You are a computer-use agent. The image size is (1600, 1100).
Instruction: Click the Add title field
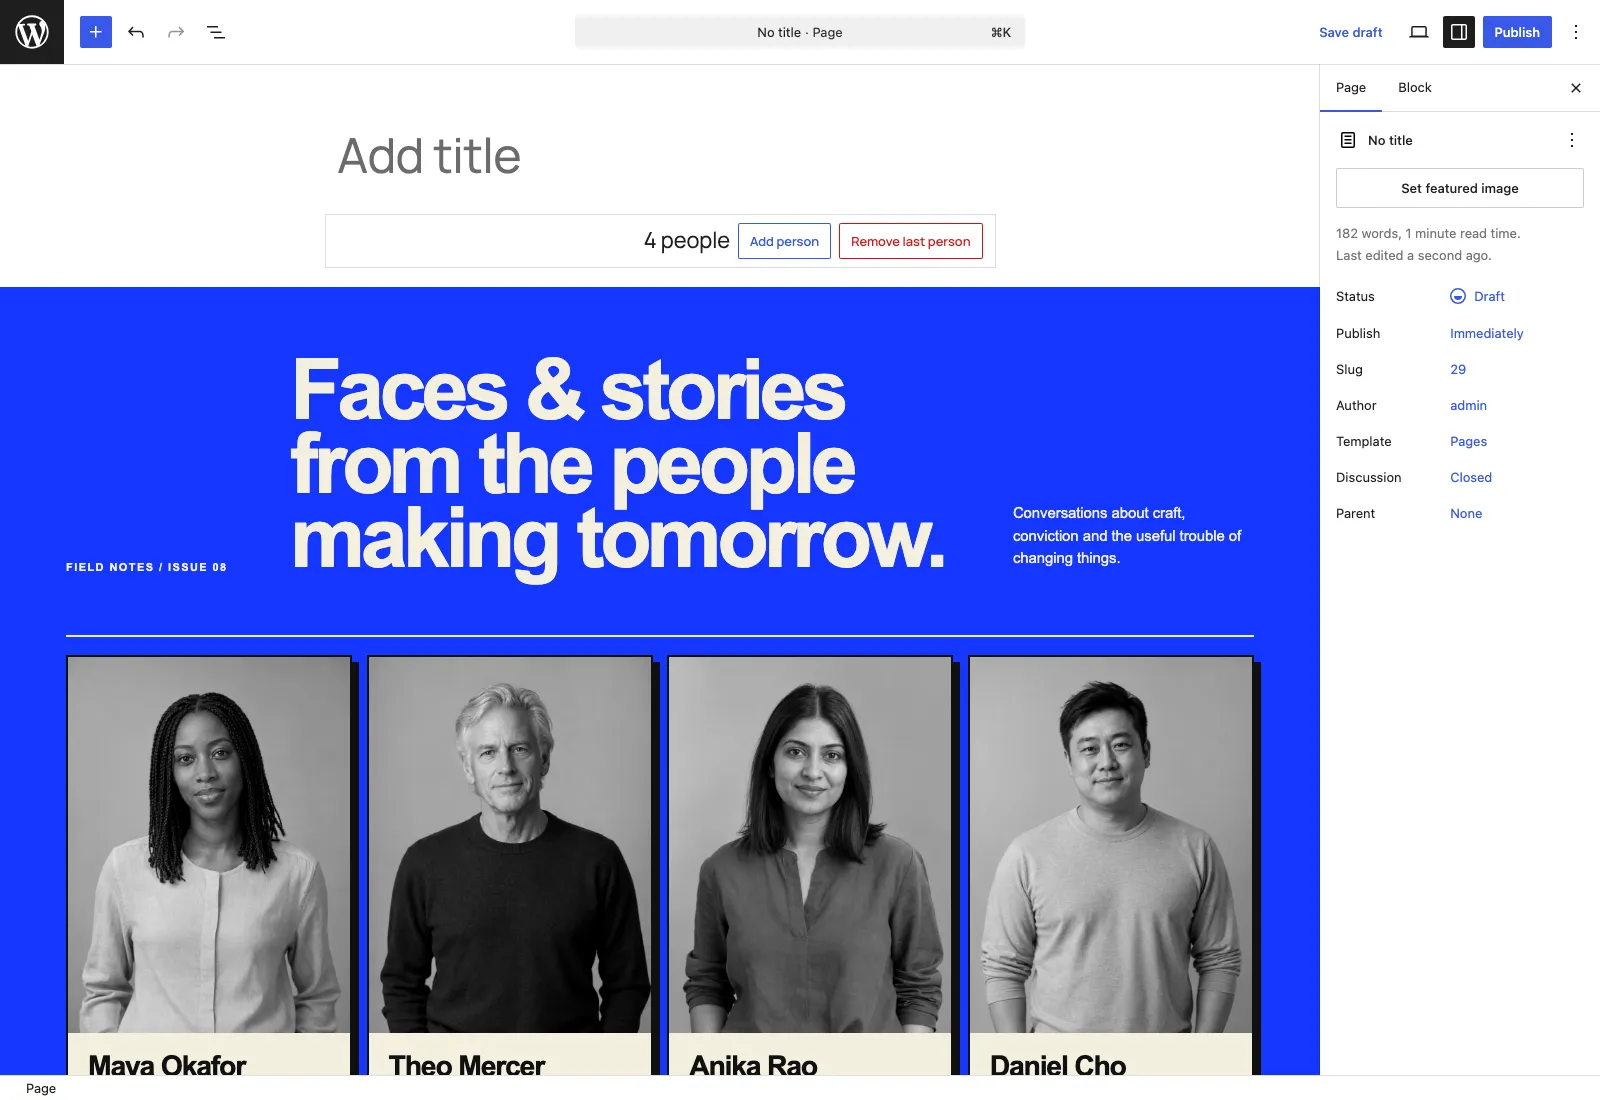660,156
